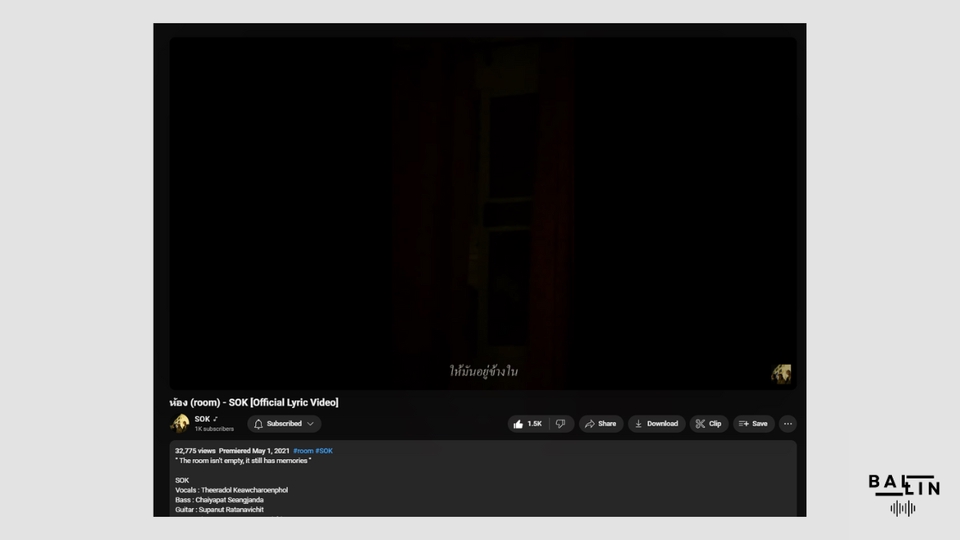960x540 pixels.
Task: Select '1K subscribers' text
Action: pyautogui.click(x=214, y=429)
